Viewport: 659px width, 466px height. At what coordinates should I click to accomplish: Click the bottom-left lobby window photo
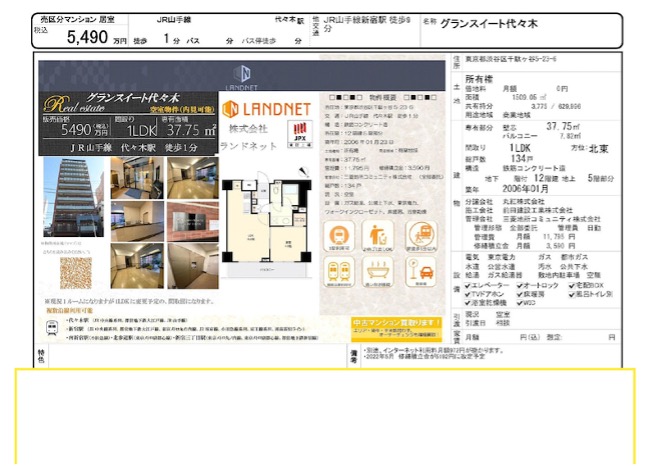[137, 266]
